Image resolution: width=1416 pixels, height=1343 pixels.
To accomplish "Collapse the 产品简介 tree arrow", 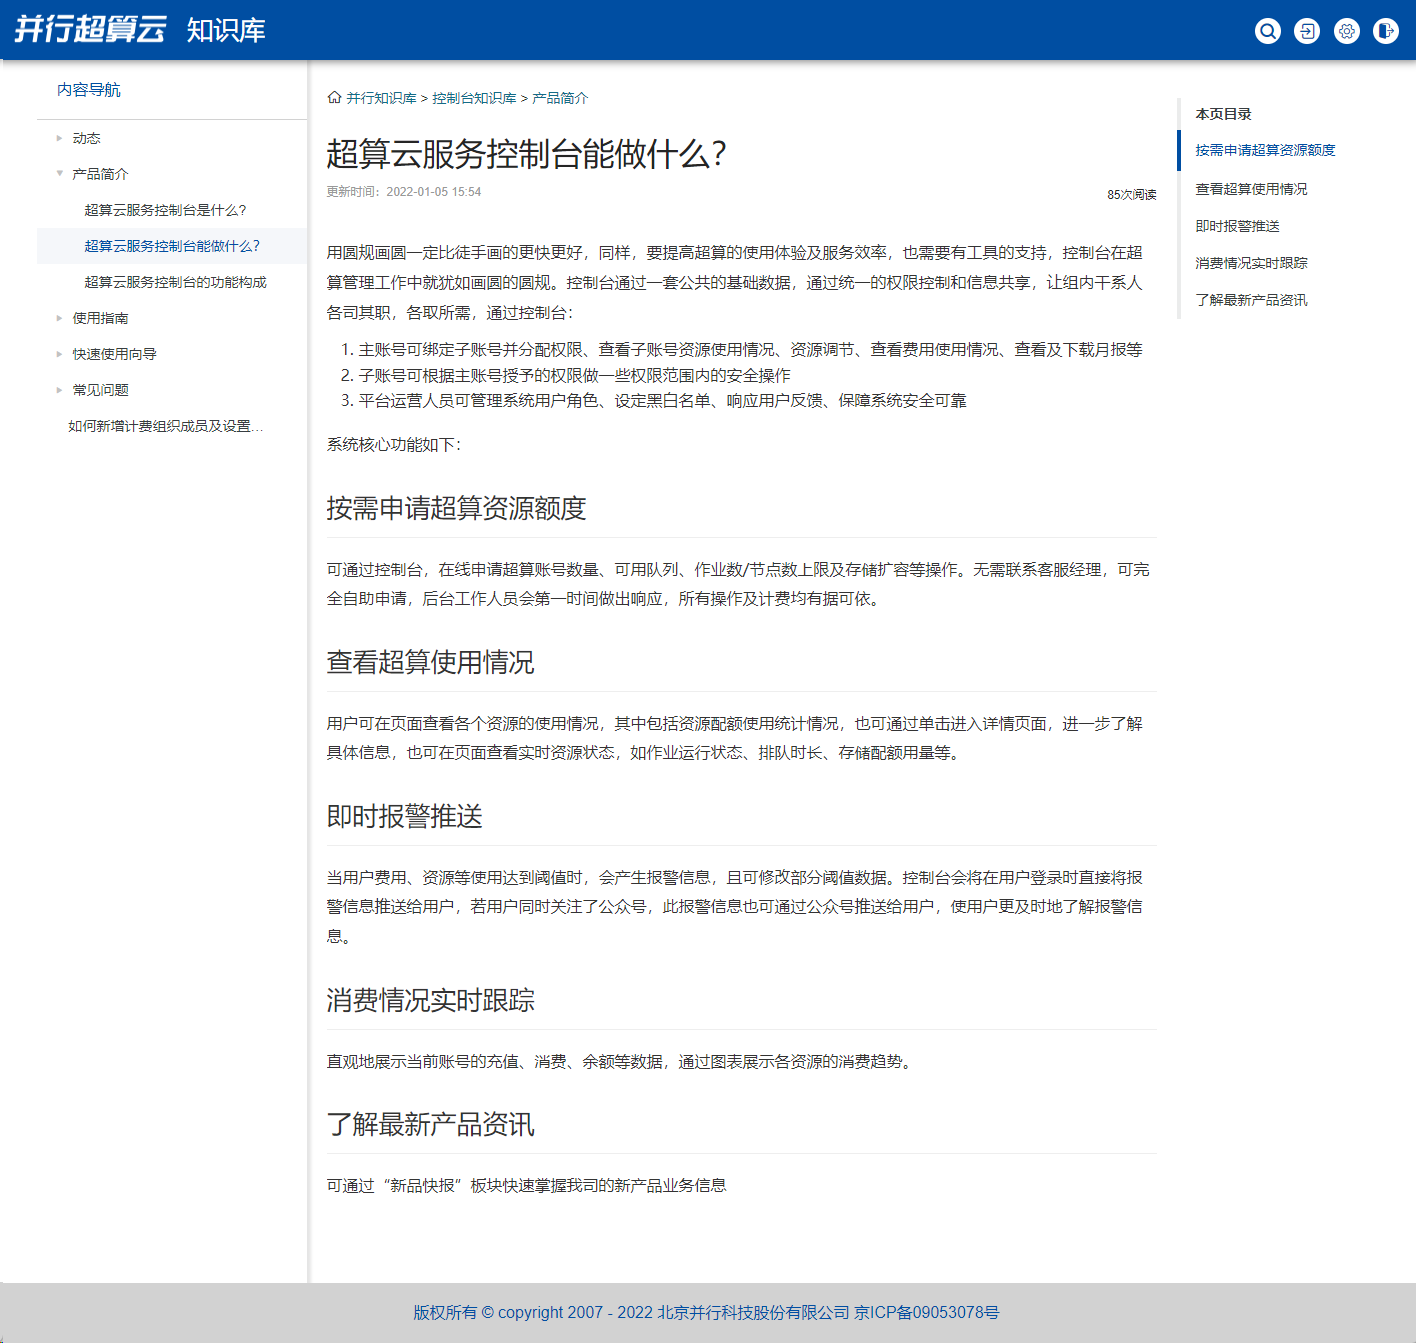I will click(x=59, y=173).
